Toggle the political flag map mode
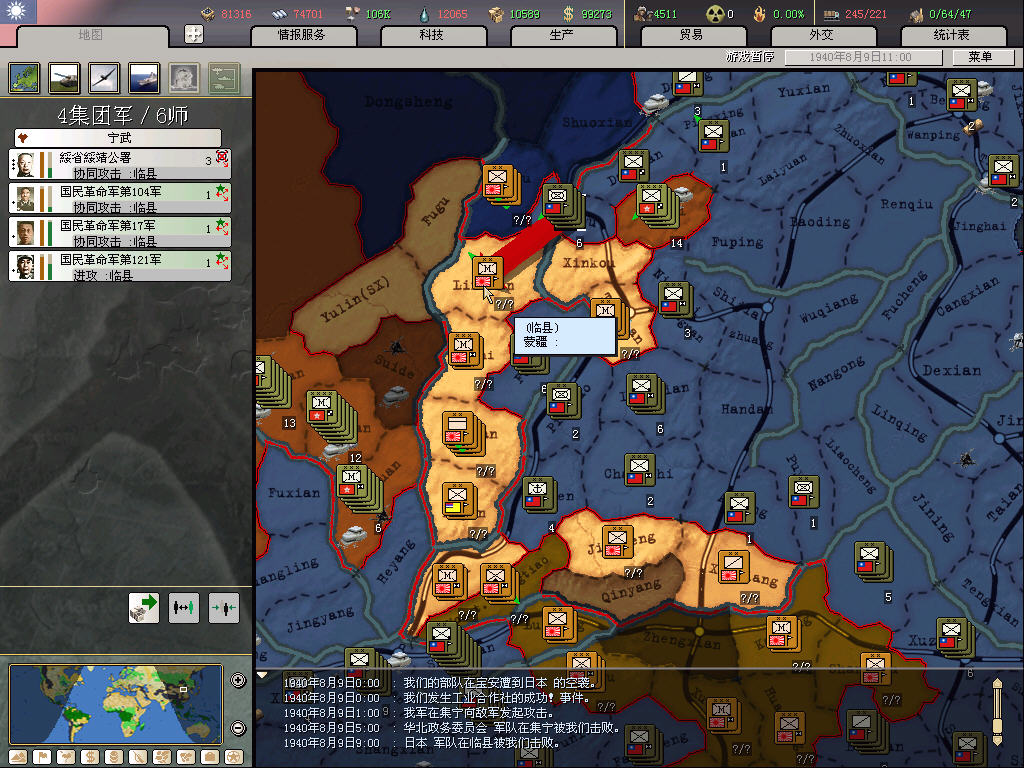 (41, 756)
